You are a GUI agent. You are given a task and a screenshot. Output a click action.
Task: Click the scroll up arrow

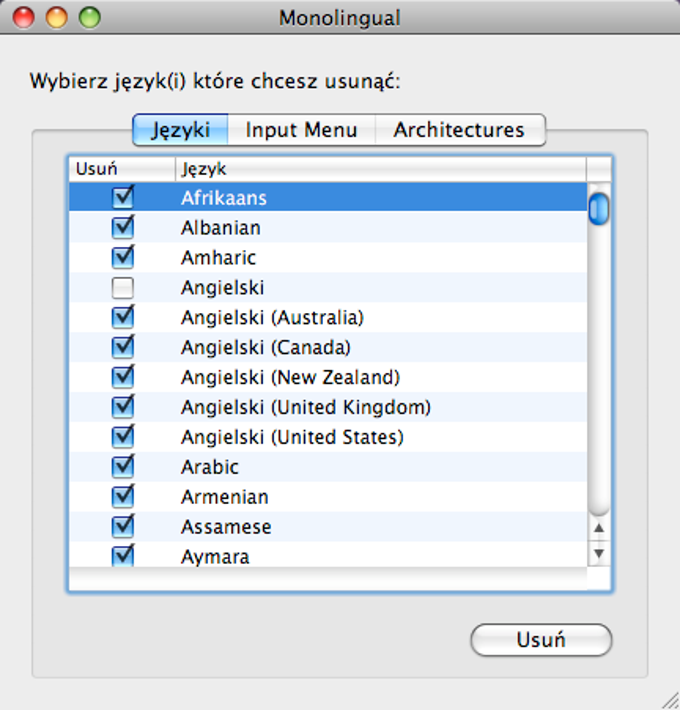(599, 528)
